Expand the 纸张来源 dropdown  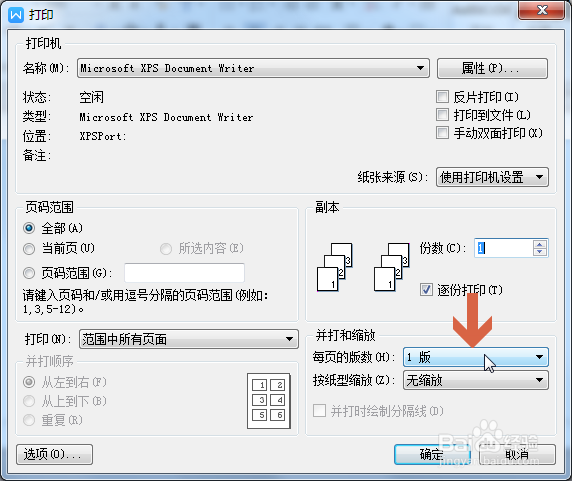coord(492,177)
